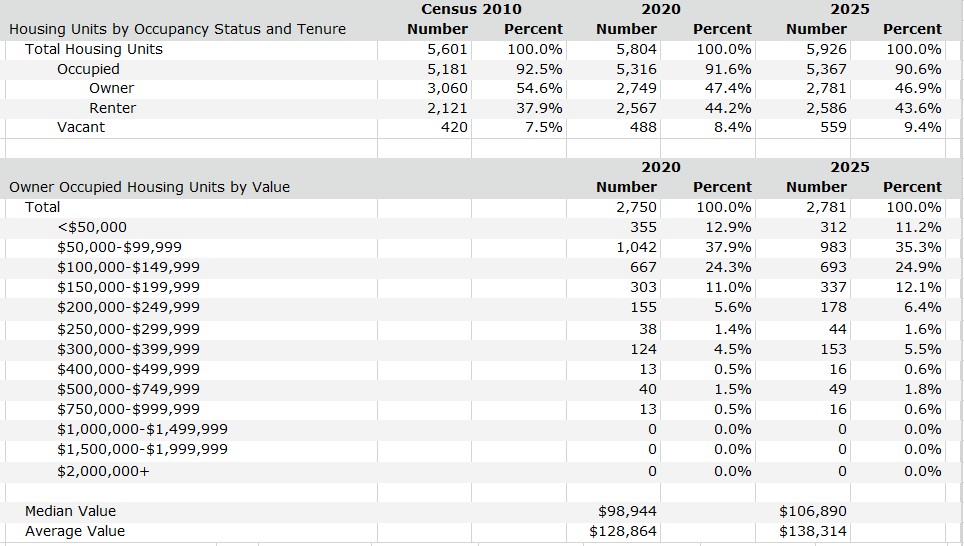
Task: Click the Median Value label
Action: pos(70,511)
